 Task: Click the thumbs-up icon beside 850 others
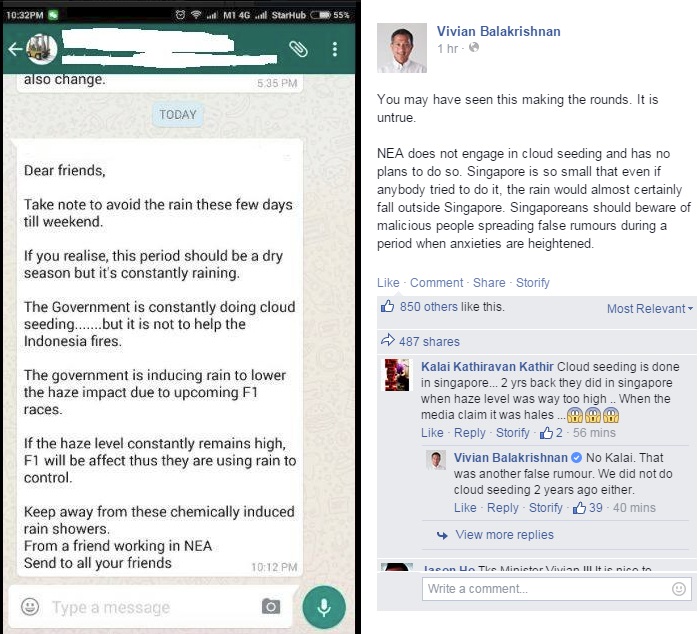point(387,306)
